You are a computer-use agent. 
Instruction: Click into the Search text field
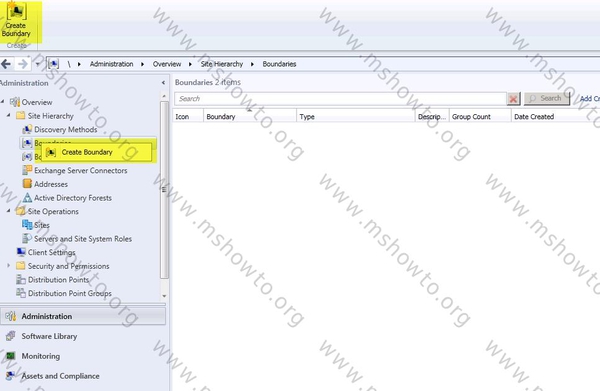click(x=341, y=99)
